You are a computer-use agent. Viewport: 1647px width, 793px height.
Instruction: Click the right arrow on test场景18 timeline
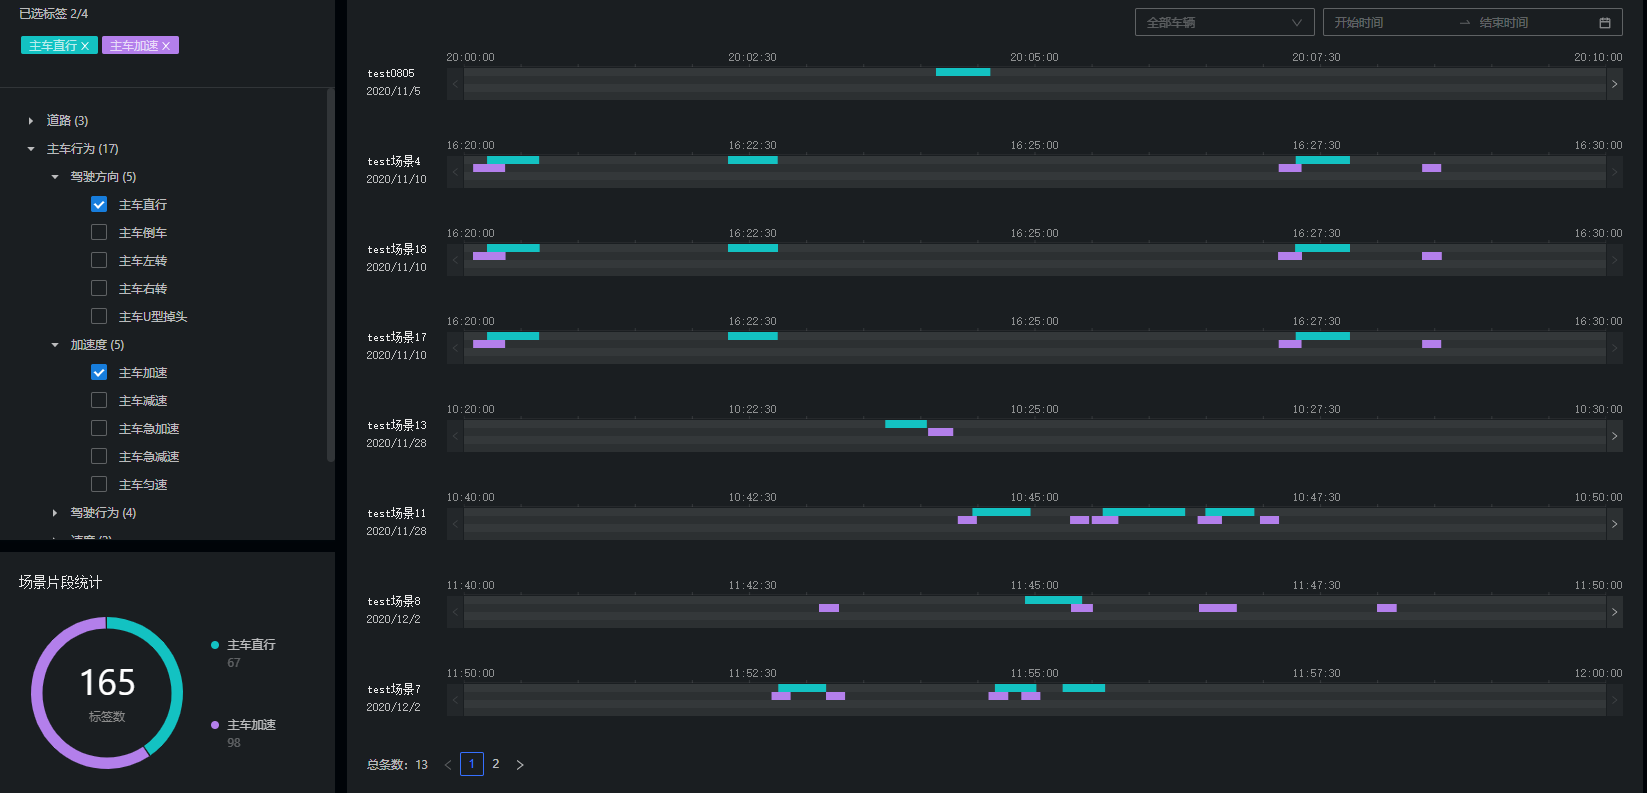[x=1614, y=260]
